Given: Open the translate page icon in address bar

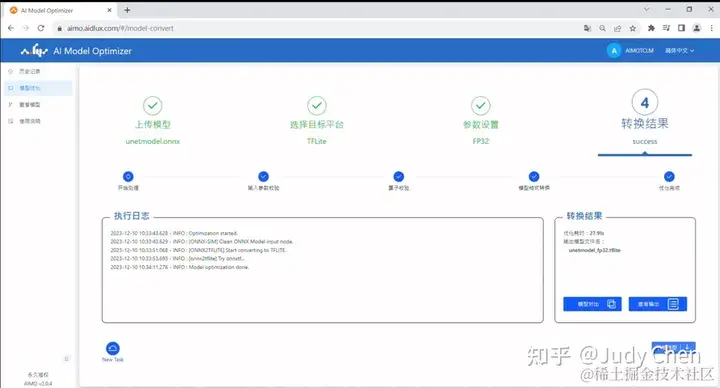Looking at the screenshot, I should (587, 28).
